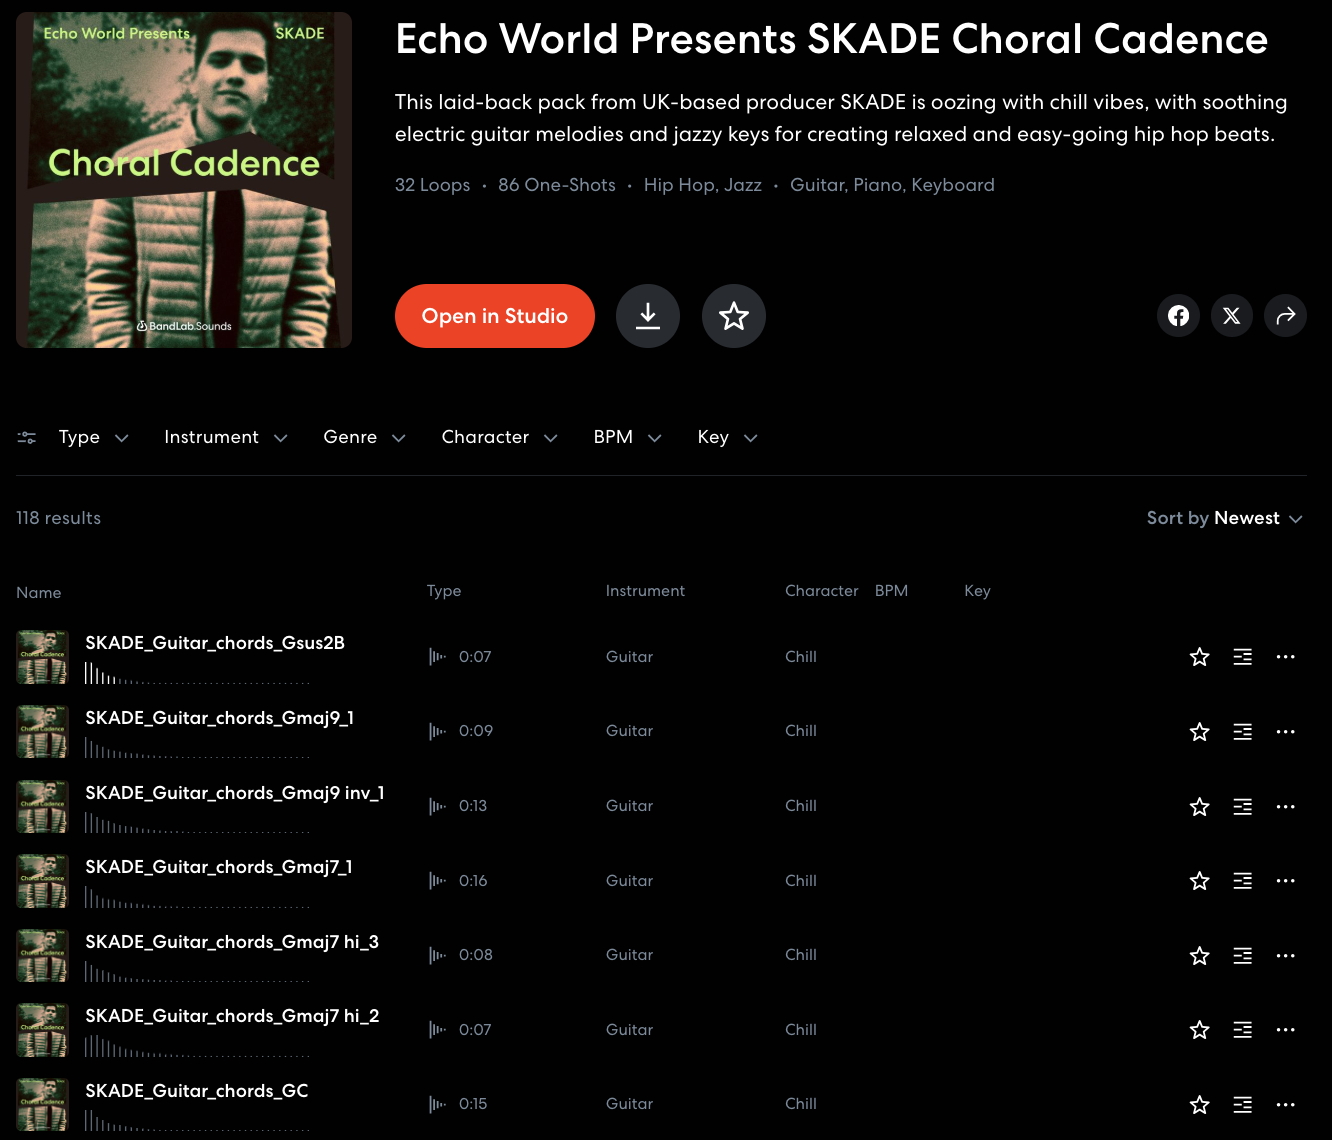This screenshot has width=1332, height=1140.
Task: Open the Sort by Newest dropdown
Action: pyautogui.click(x=1225, y=518)
